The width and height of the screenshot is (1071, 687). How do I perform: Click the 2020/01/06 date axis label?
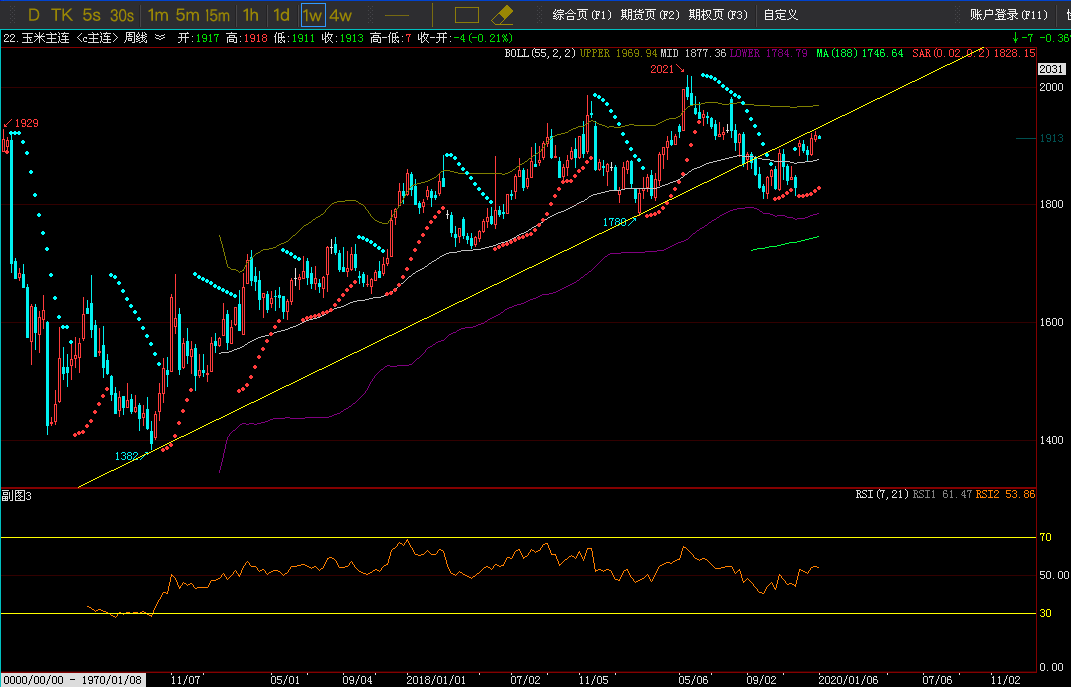pyautogui.click(x=848, y=680)
